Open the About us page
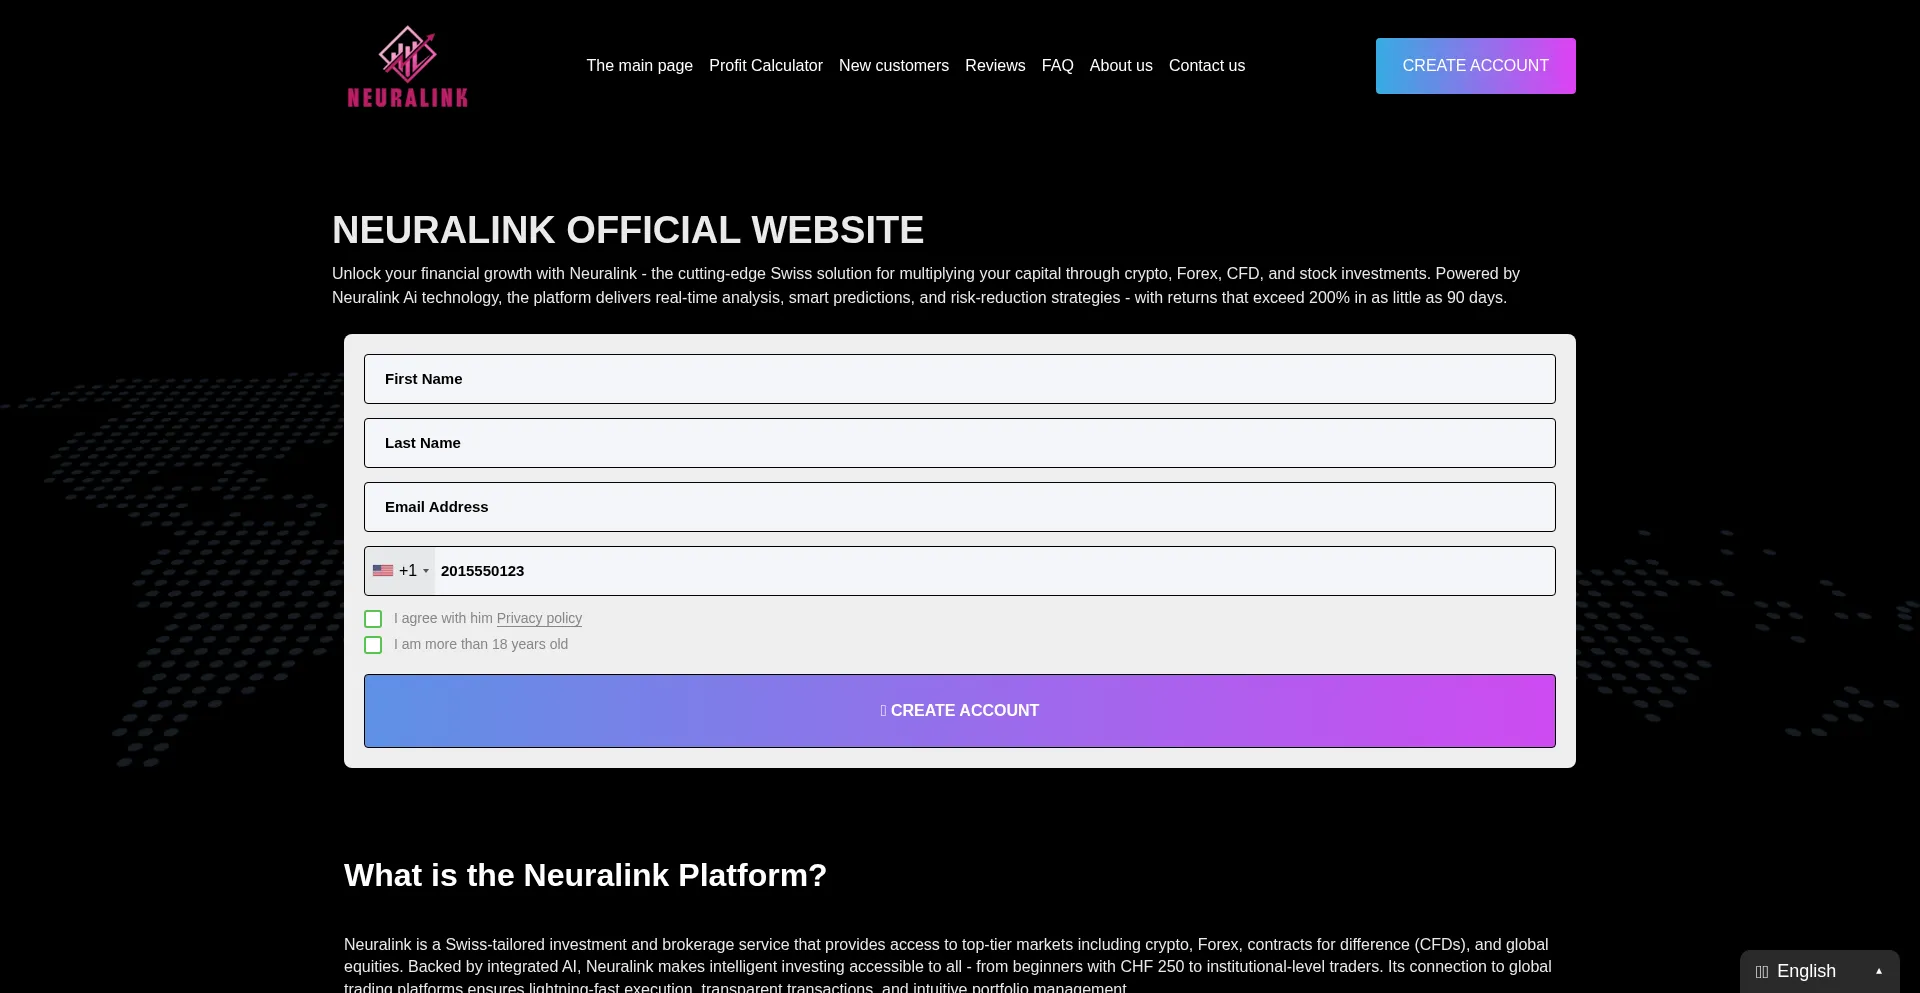 tap(1121, 66)
